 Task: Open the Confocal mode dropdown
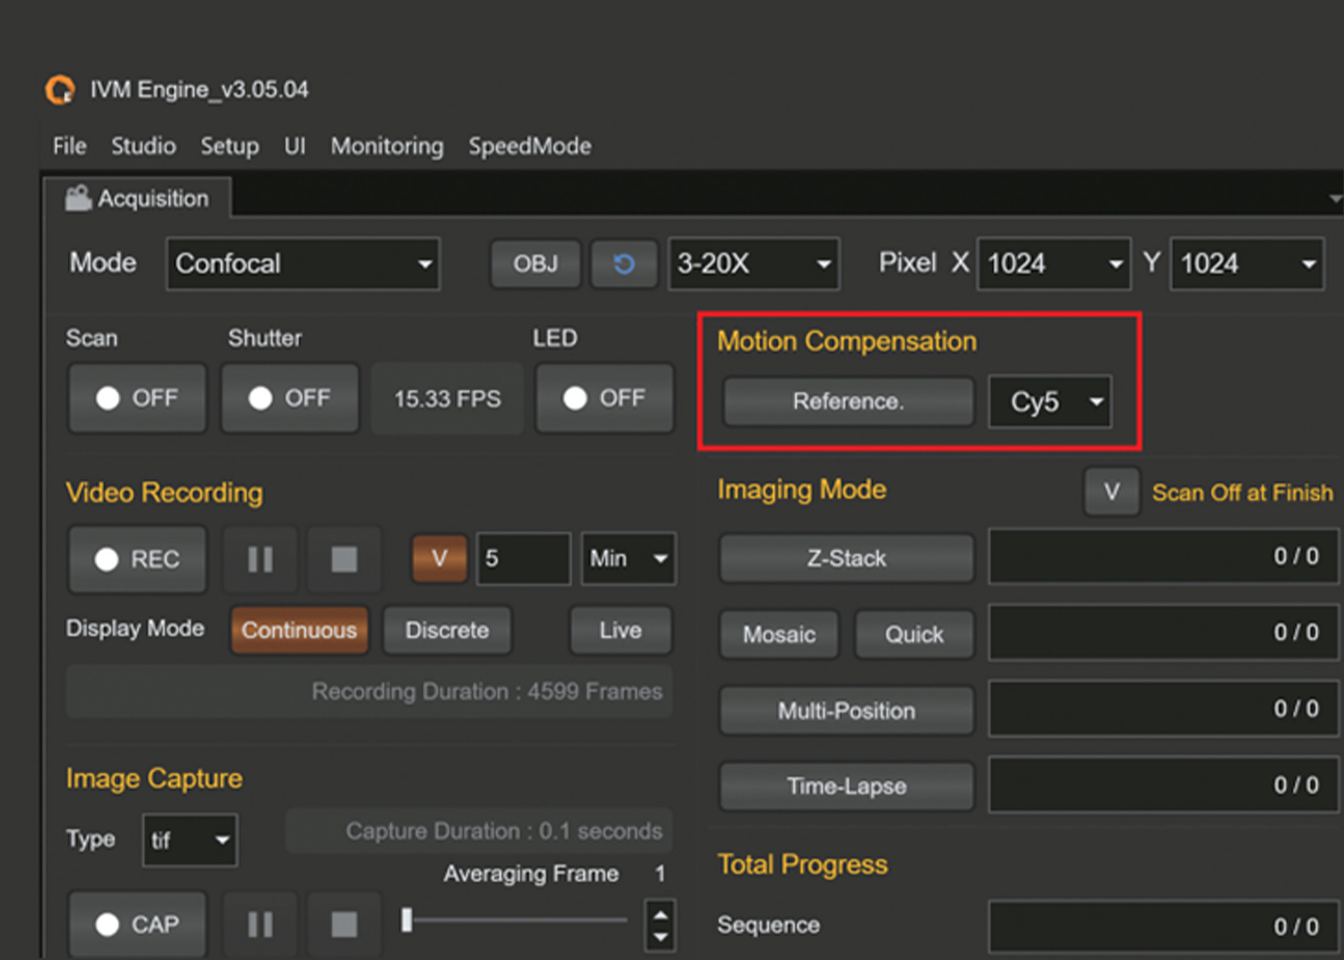coord(300,263)
